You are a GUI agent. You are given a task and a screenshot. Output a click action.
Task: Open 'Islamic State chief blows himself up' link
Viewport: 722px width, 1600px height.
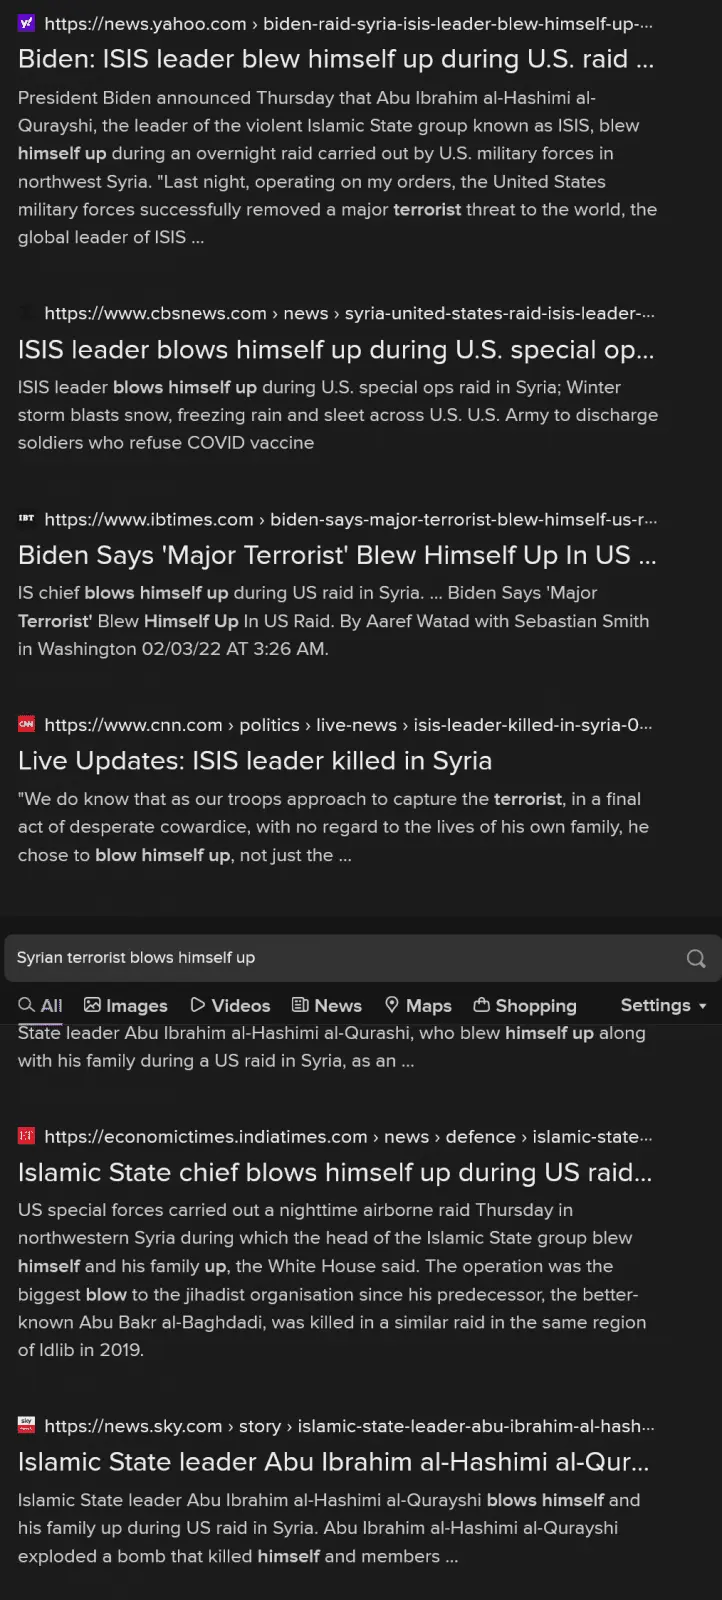click(x=335, y=1172)
